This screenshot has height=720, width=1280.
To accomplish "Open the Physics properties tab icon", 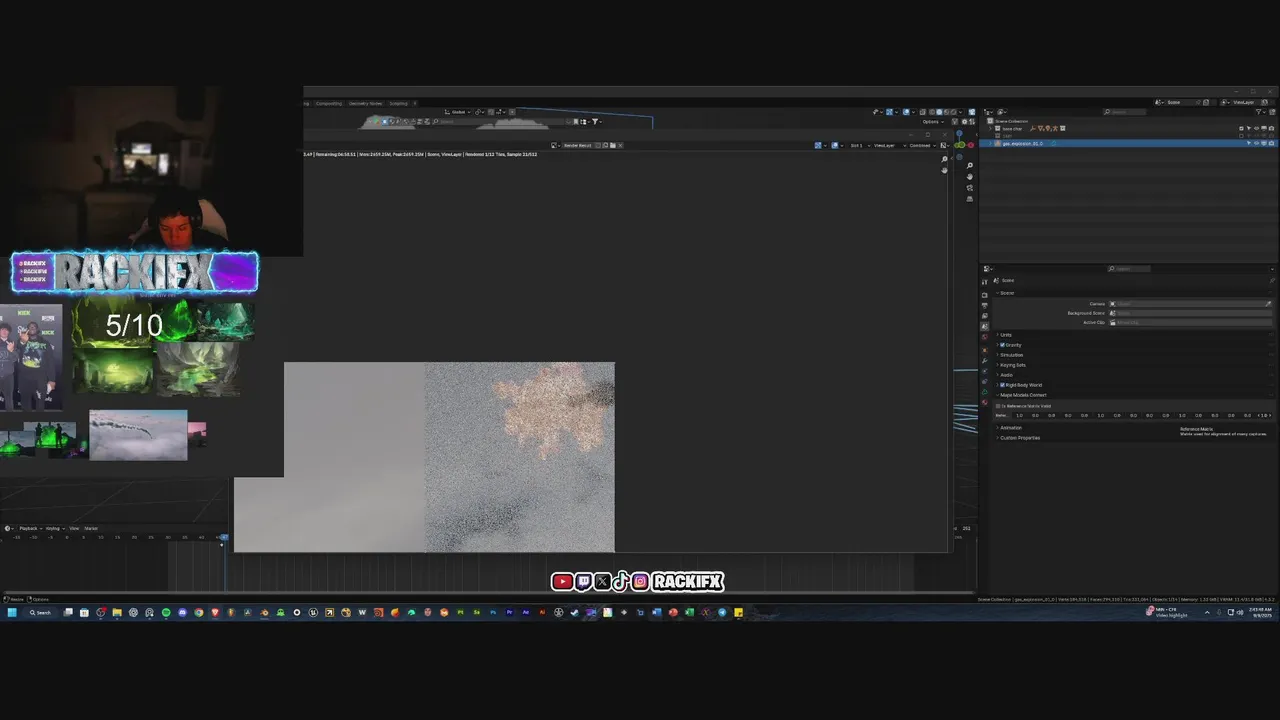I will coord(985,371).
